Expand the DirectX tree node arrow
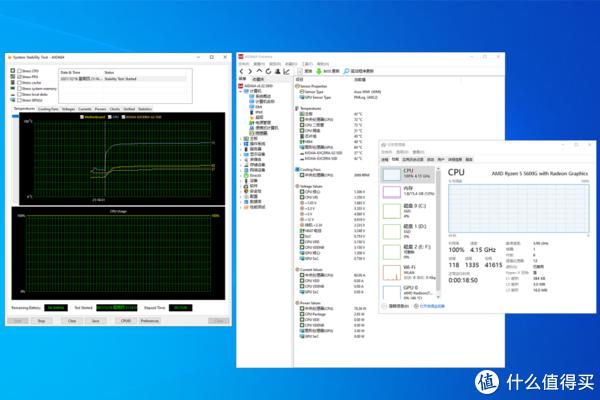 point(241,176)
